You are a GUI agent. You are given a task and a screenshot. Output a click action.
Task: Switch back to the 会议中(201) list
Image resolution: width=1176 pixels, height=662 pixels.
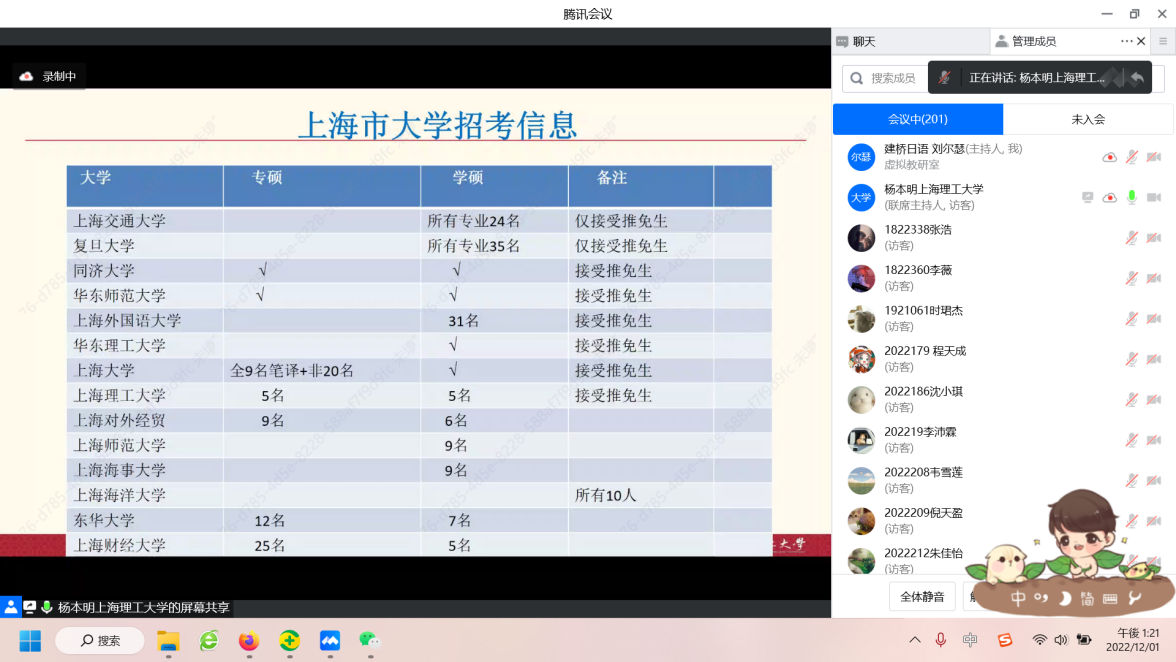(x=917, y=119)
